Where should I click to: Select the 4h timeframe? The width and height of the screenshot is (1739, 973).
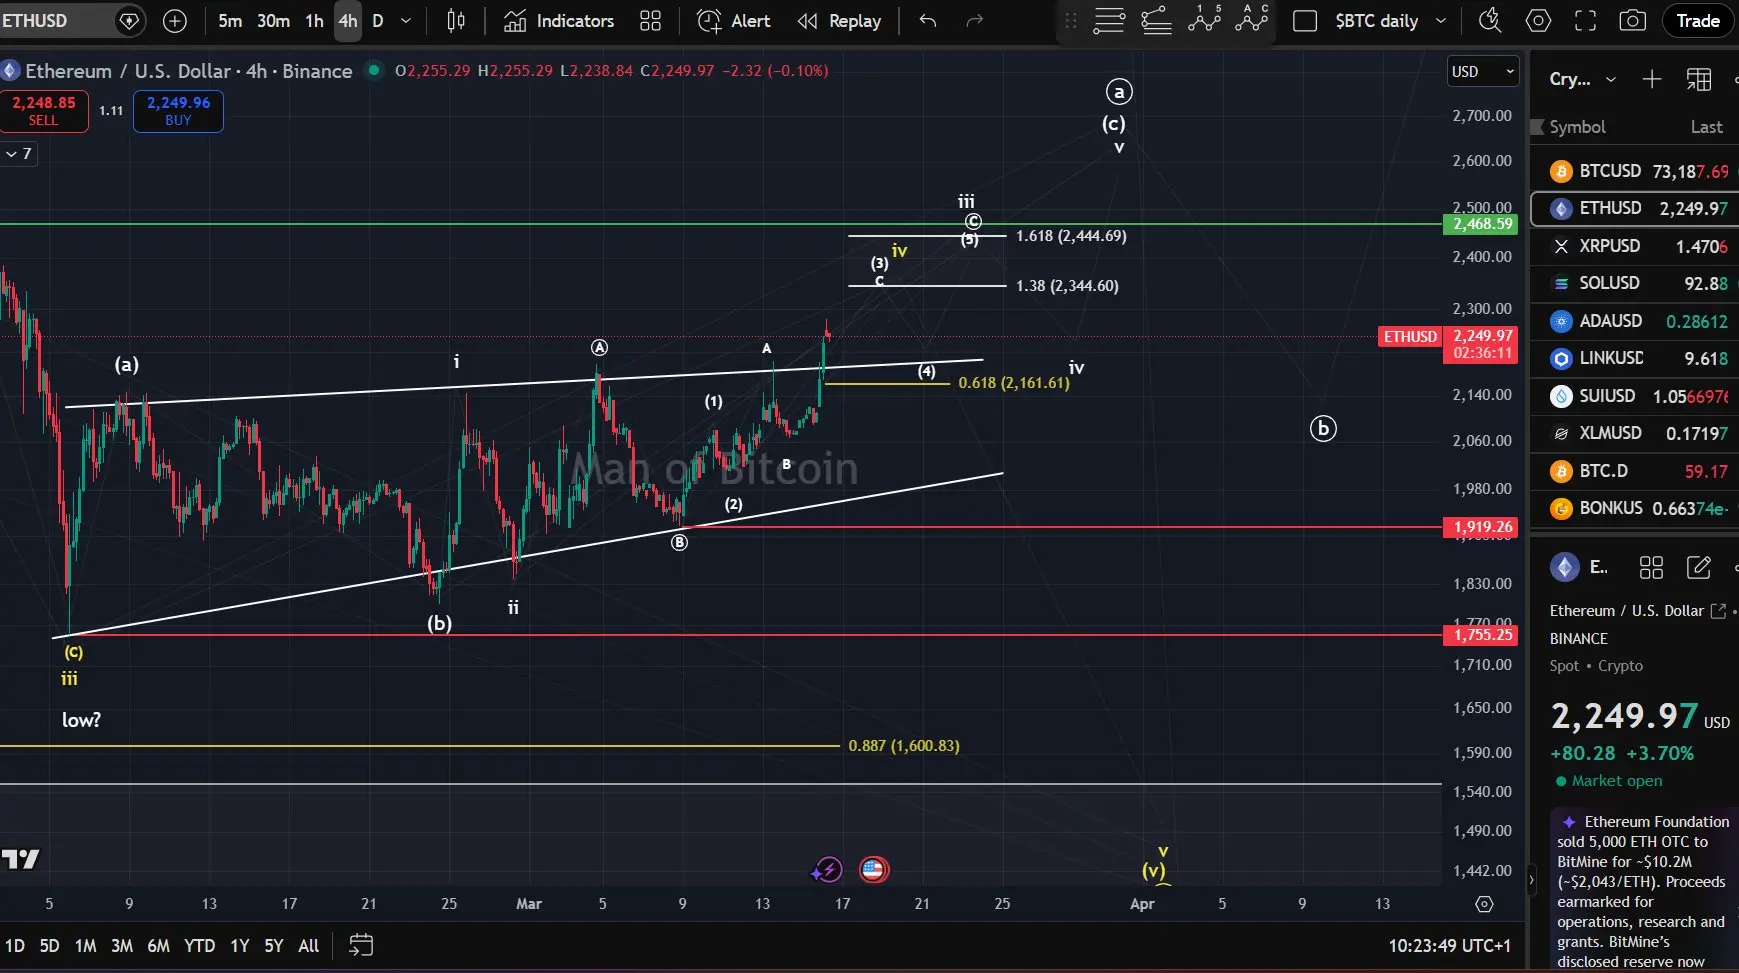click(x=348, y=21)
